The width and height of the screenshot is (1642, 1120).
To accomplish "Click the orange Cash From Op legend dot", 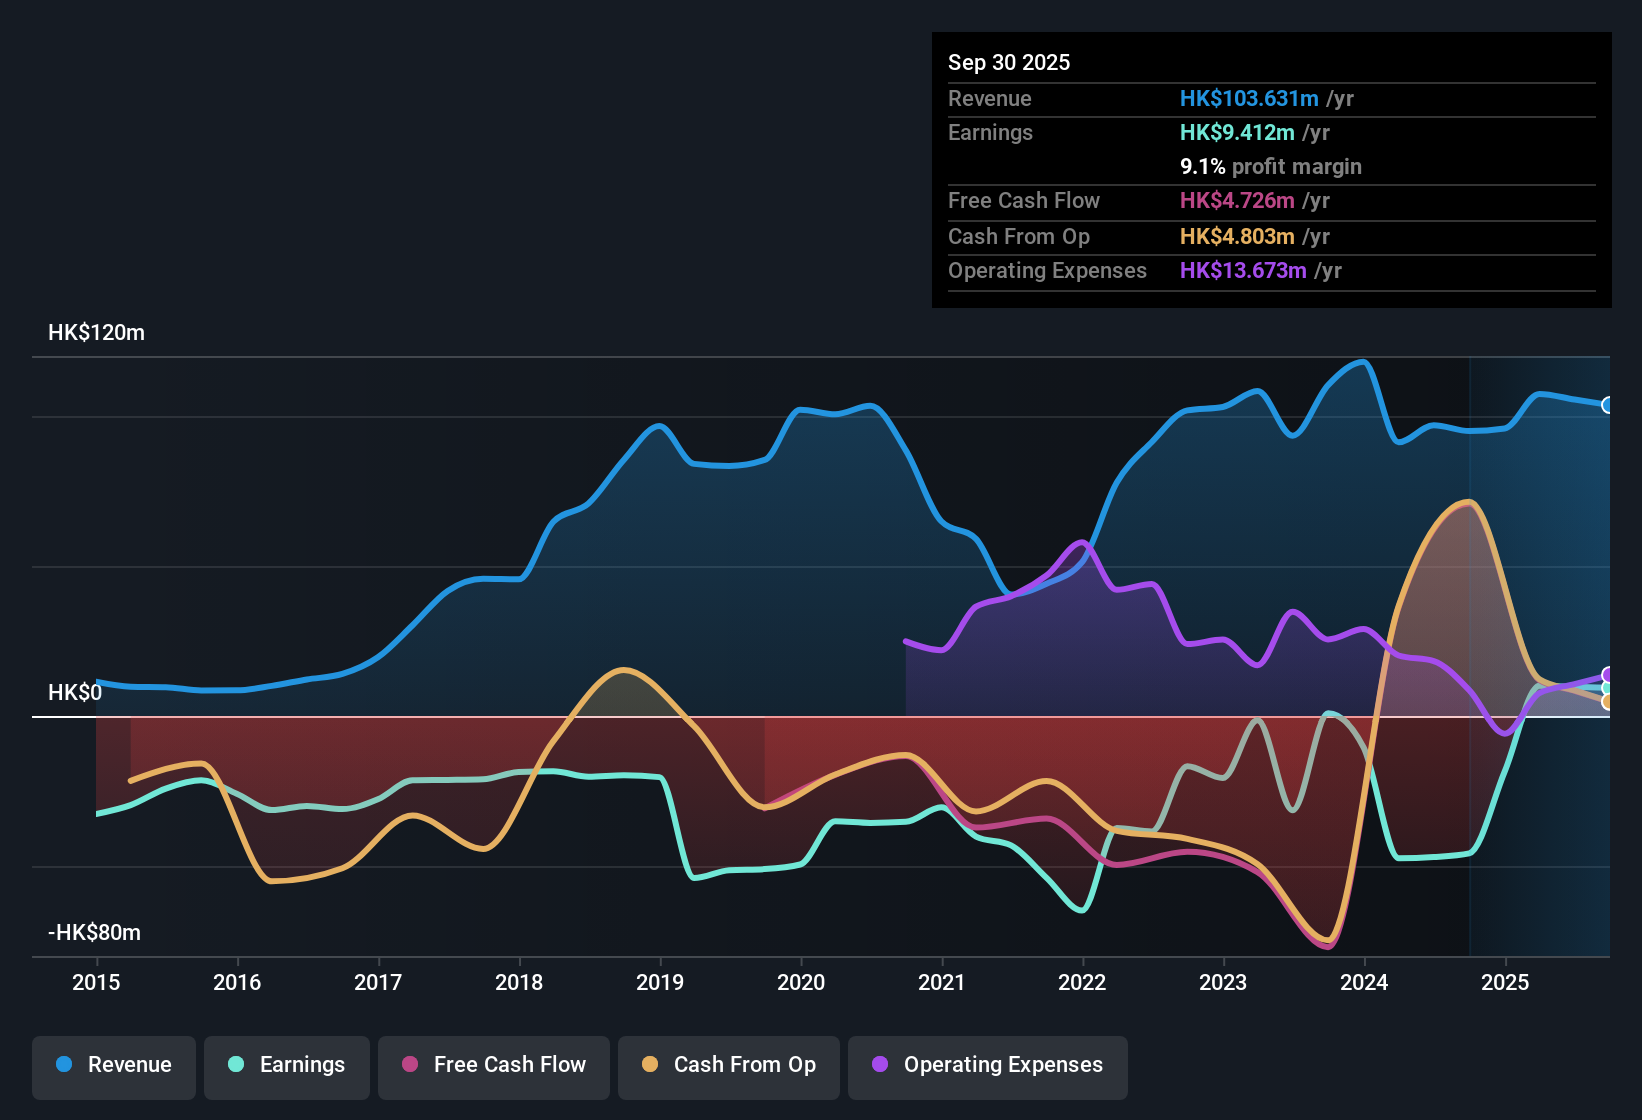I will click(650, 1065).
